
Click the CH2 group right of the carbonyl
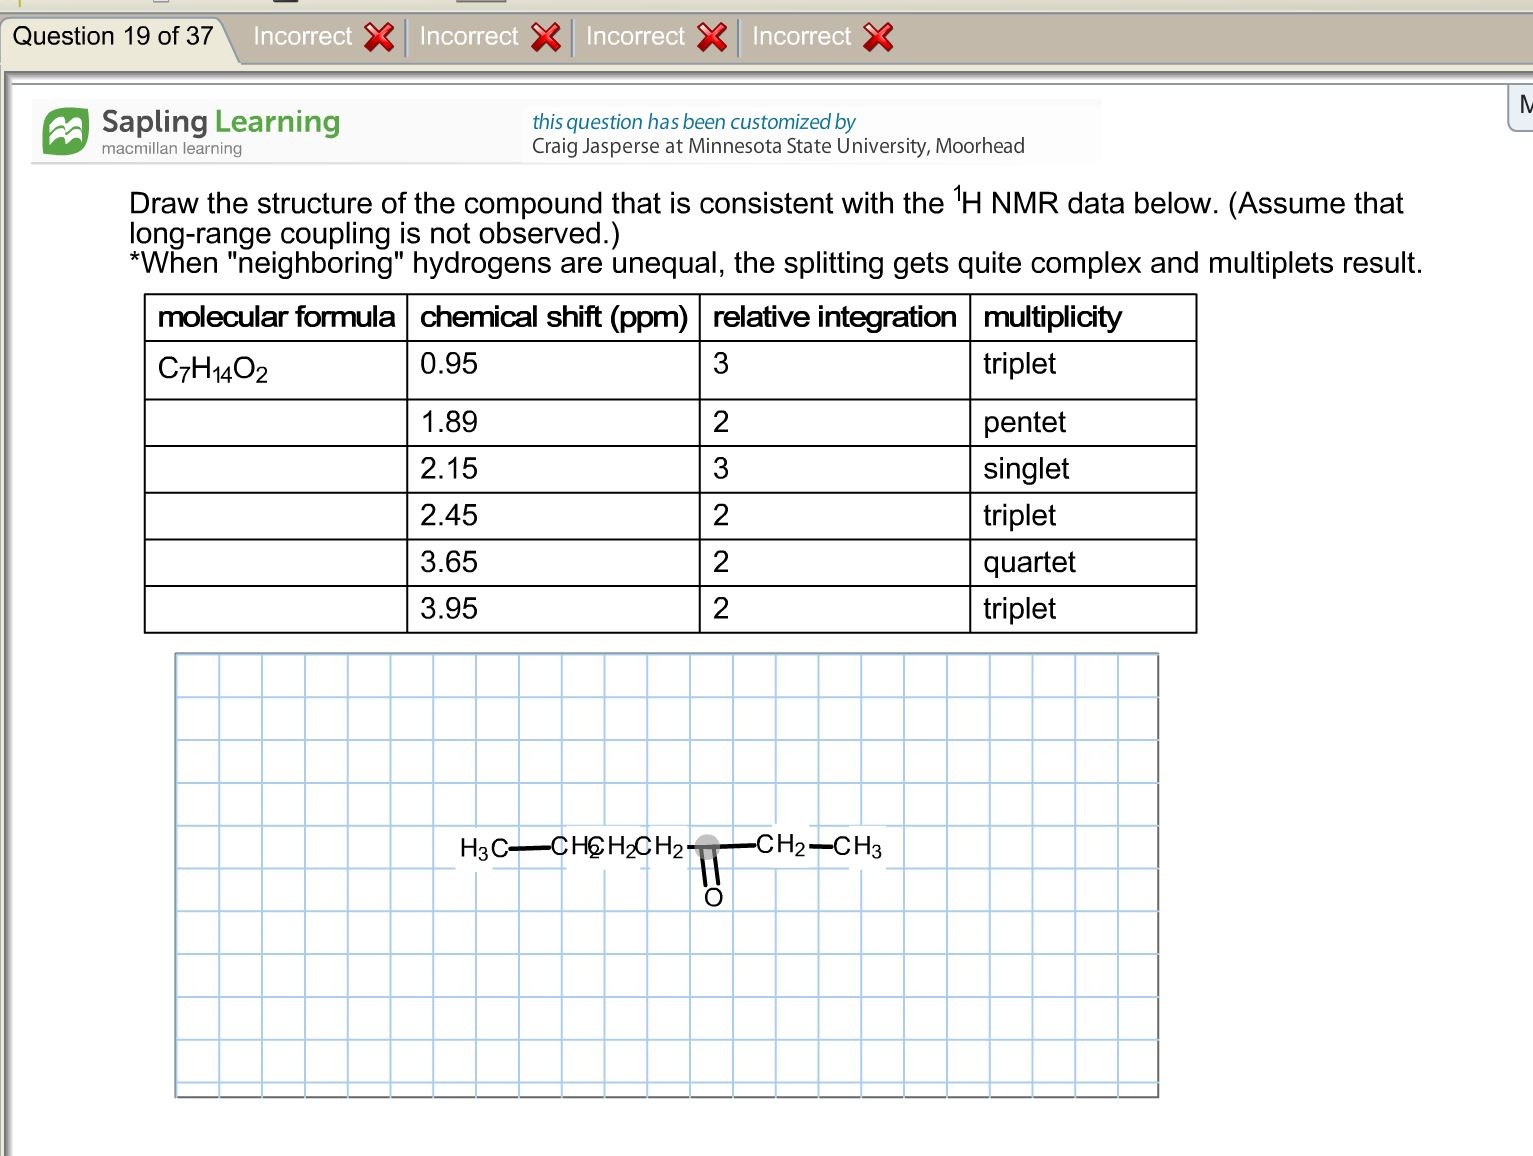click(780, 845)
